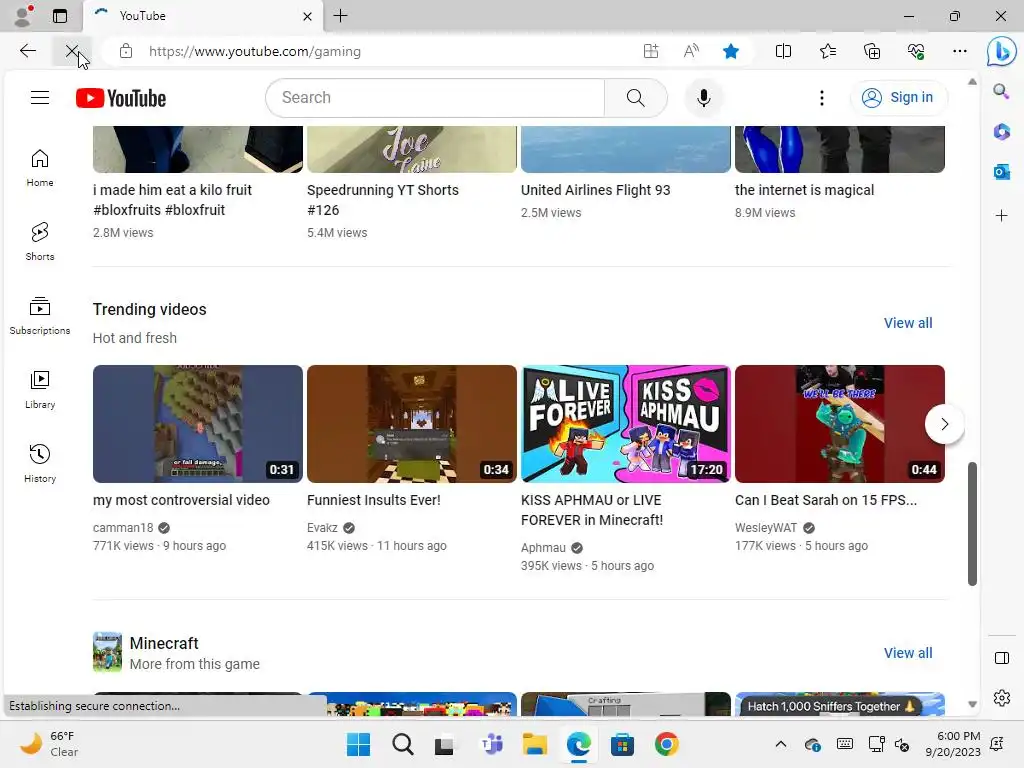Show hidden system tray icons
The width and height of the screenshot is (1024, 768).
[x=780, y=744]
